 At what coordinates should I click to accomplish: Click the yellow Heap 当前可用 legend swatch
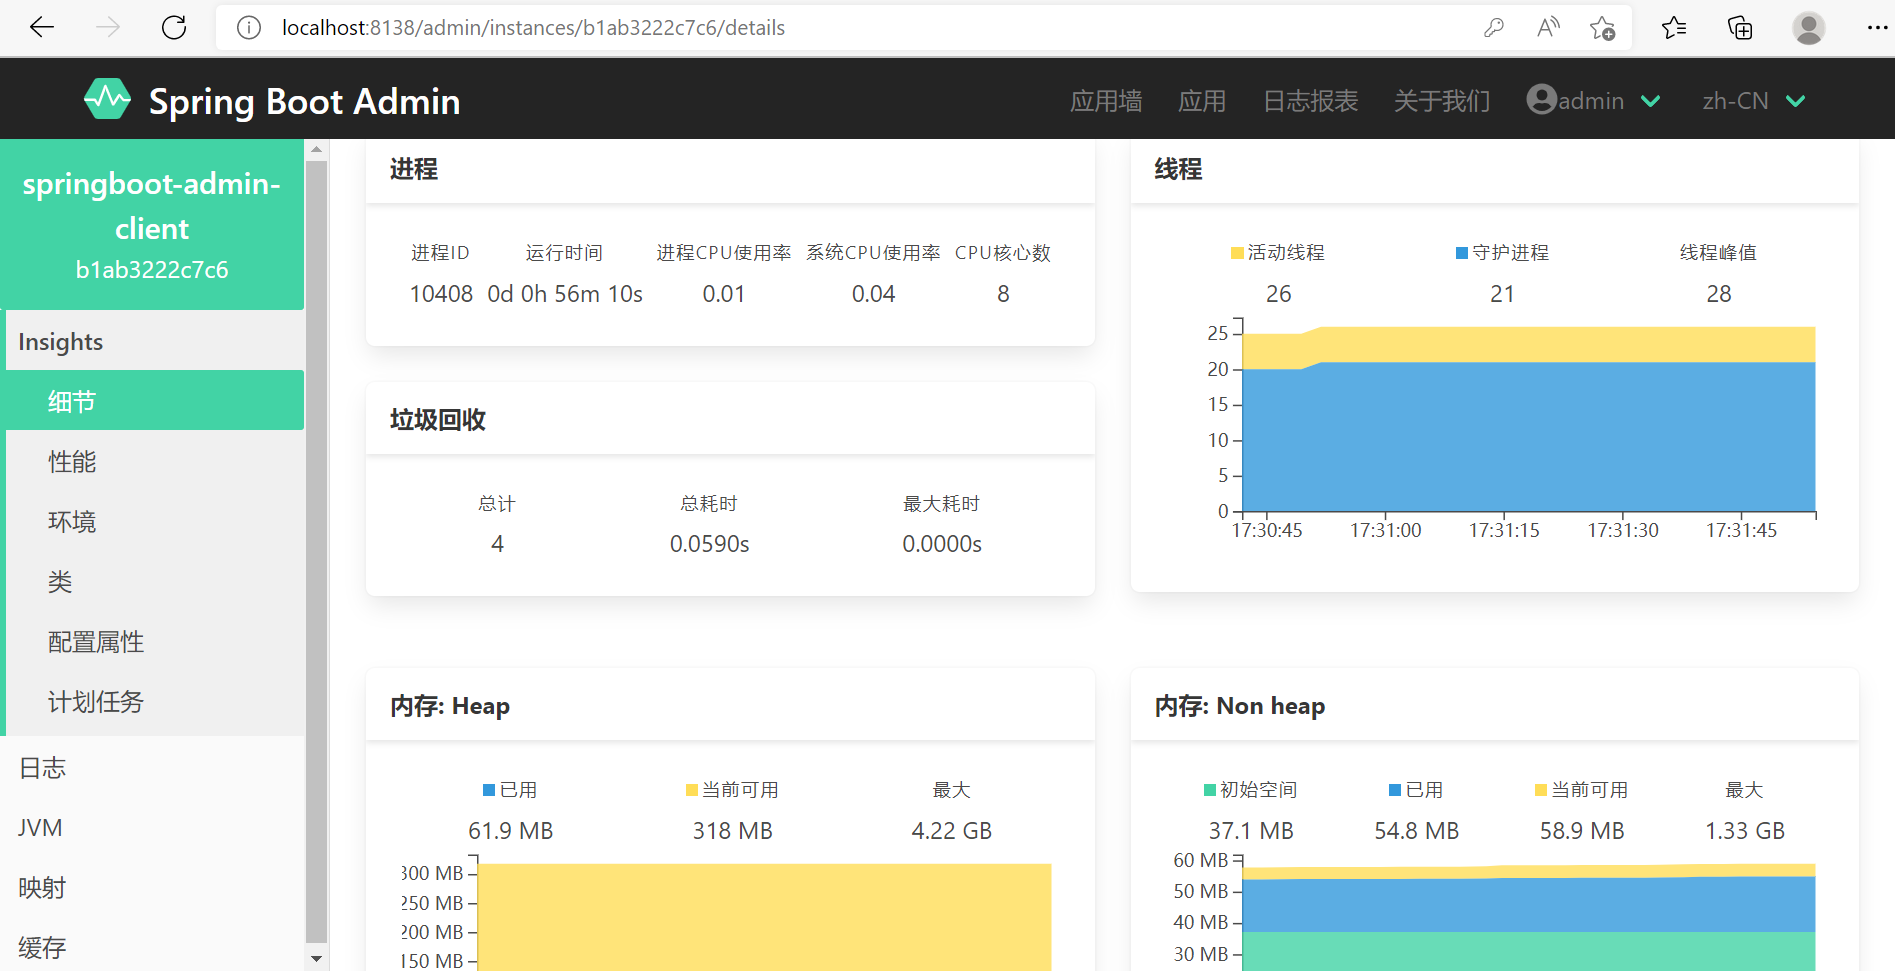coord(692,790)
